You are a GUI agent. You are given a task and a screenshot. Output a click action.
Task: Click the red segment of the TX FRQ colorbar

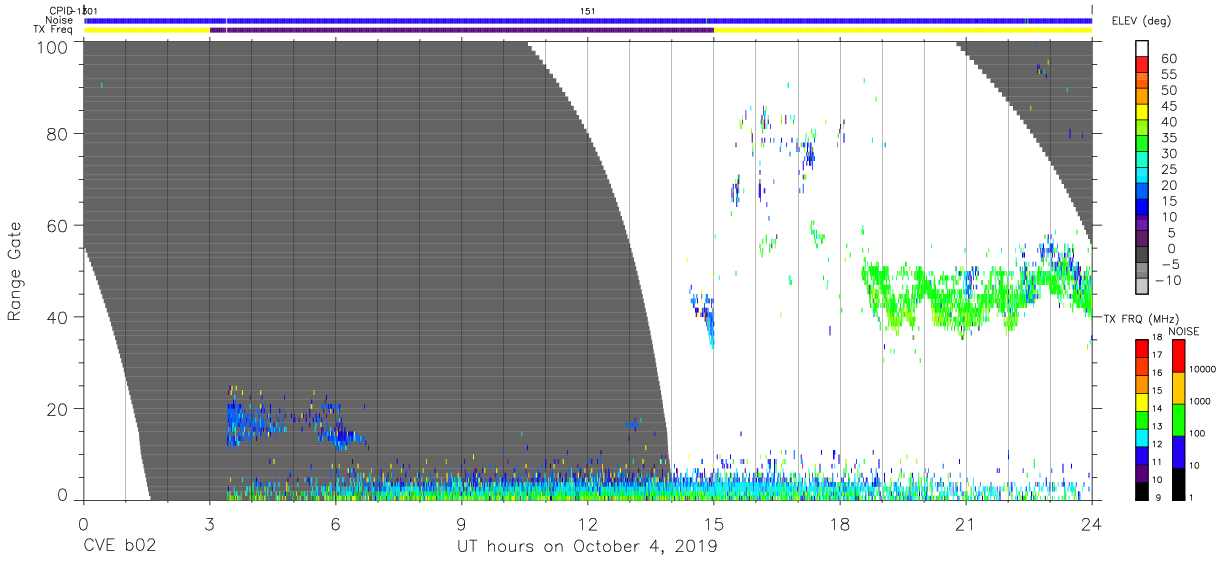(1143, 348)
